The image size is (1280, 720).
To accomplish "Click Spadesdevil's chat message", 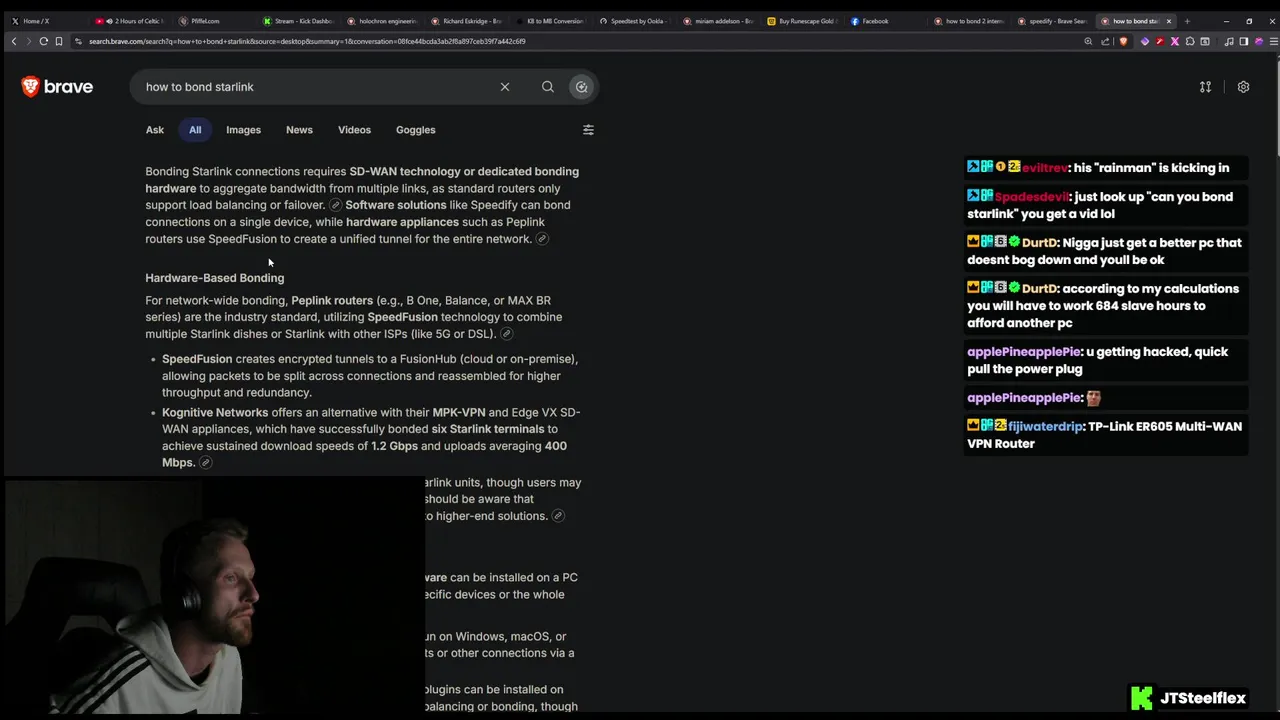I will pyautogui.click(x=1106, y=205).
